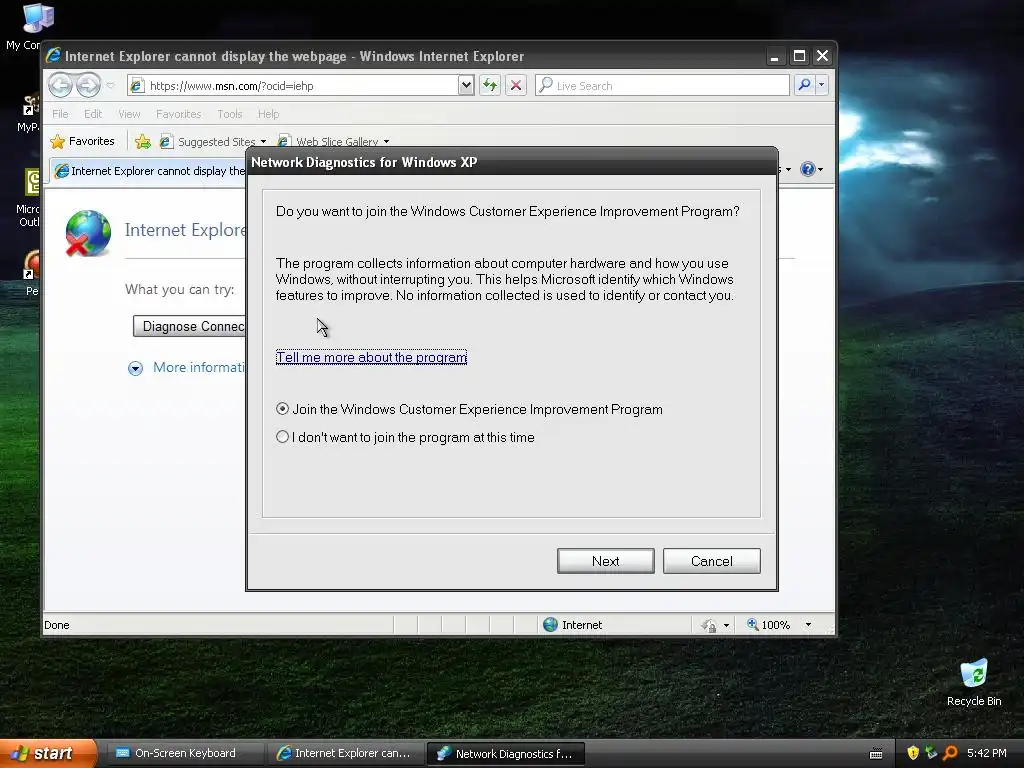1024x768 pixels.
Task: Open 'Tell me more about the program' link
Action: click(x=371, y=357)
